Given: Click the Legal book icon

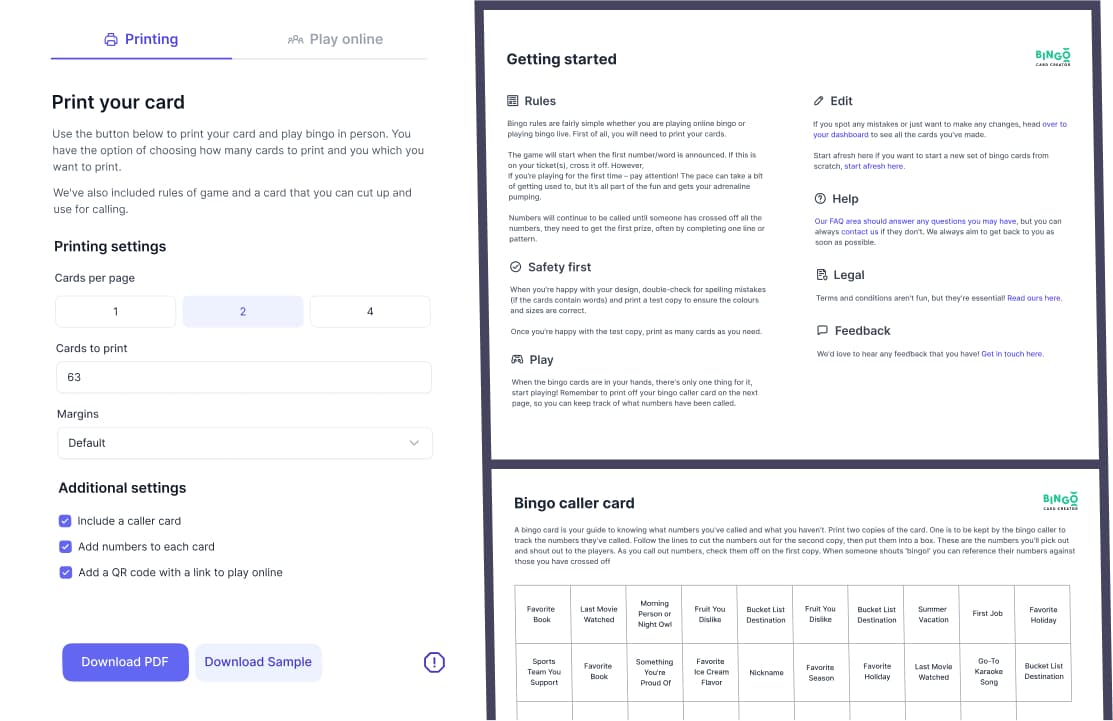Looking at the screenshot, I should 821,275.
